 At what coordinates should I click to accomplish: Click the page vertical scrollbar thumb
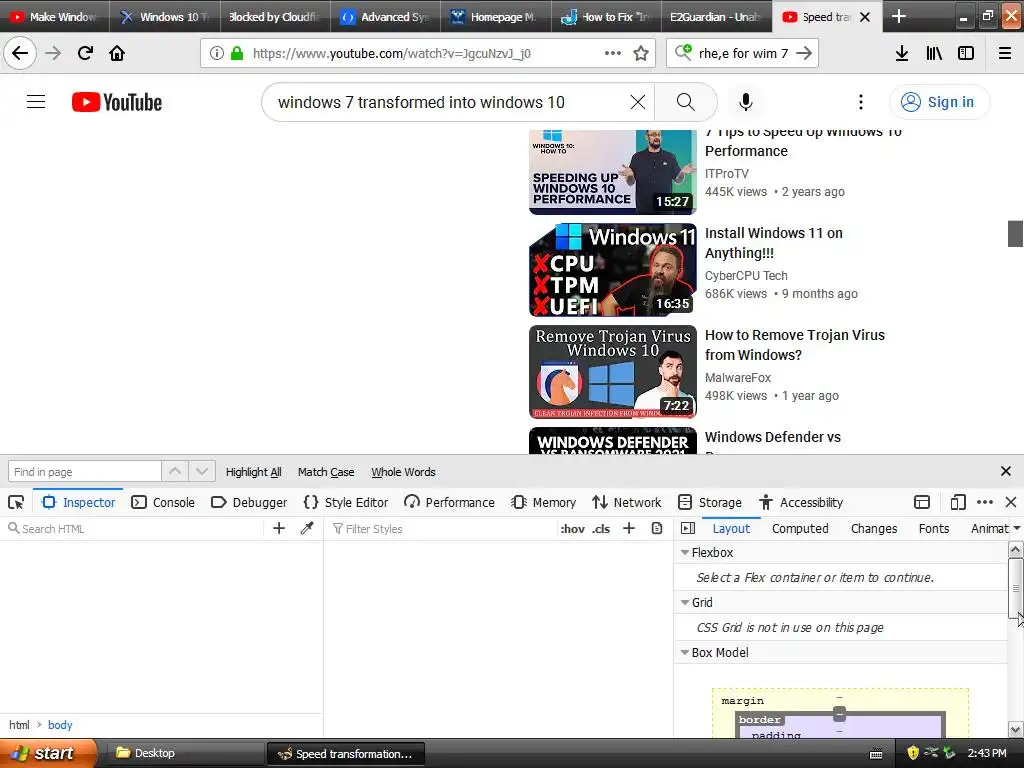click(x=1015, y=234)
